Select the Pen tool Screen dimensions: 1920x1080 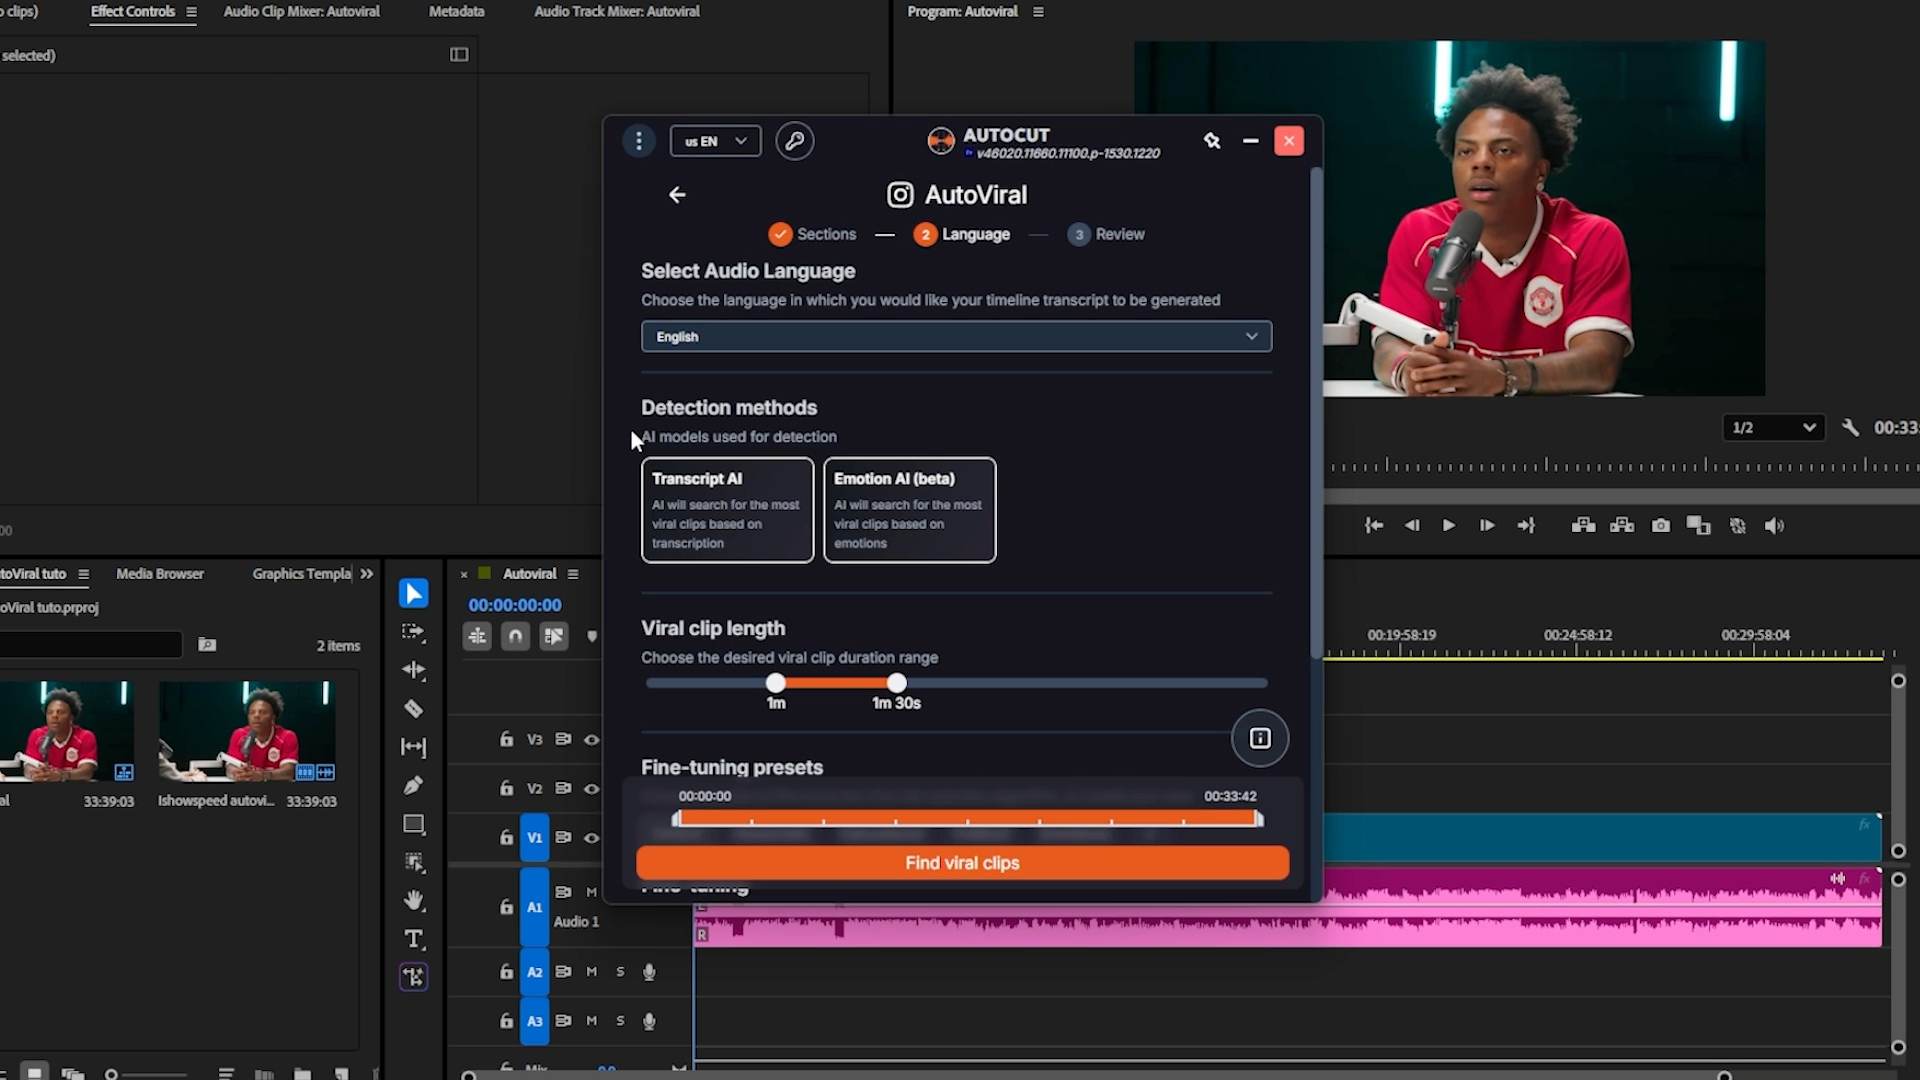(x=413, y=785)
